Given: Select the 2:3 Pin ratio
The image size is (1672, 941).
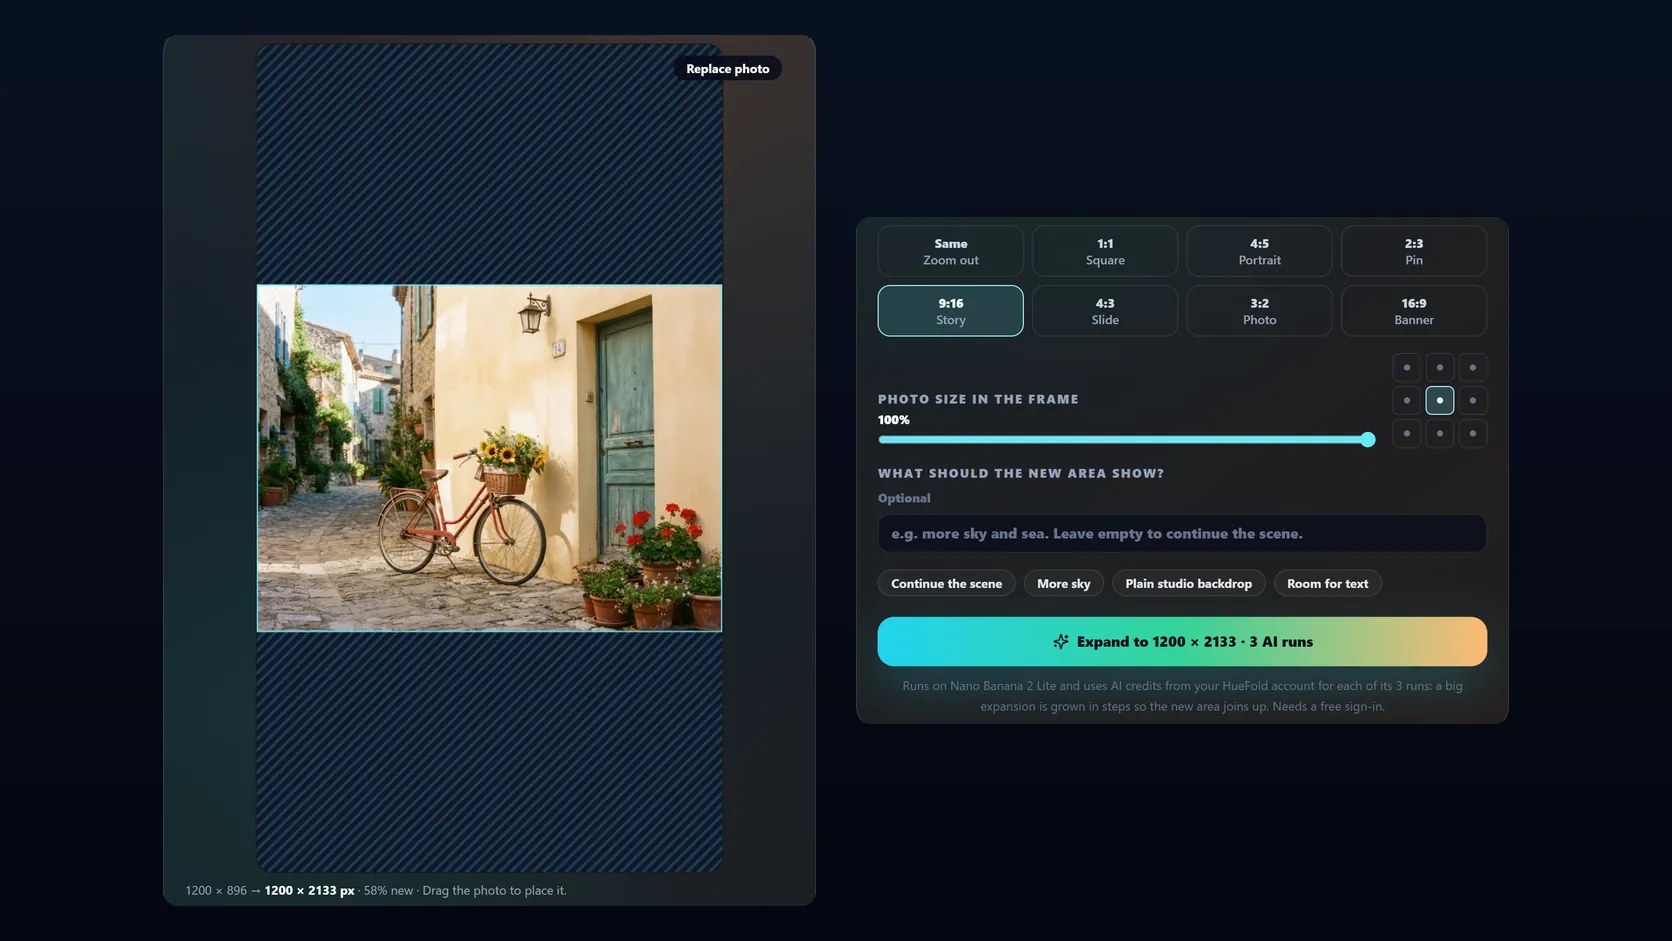Looking at the screenshot, I should tap(1414, 251).
